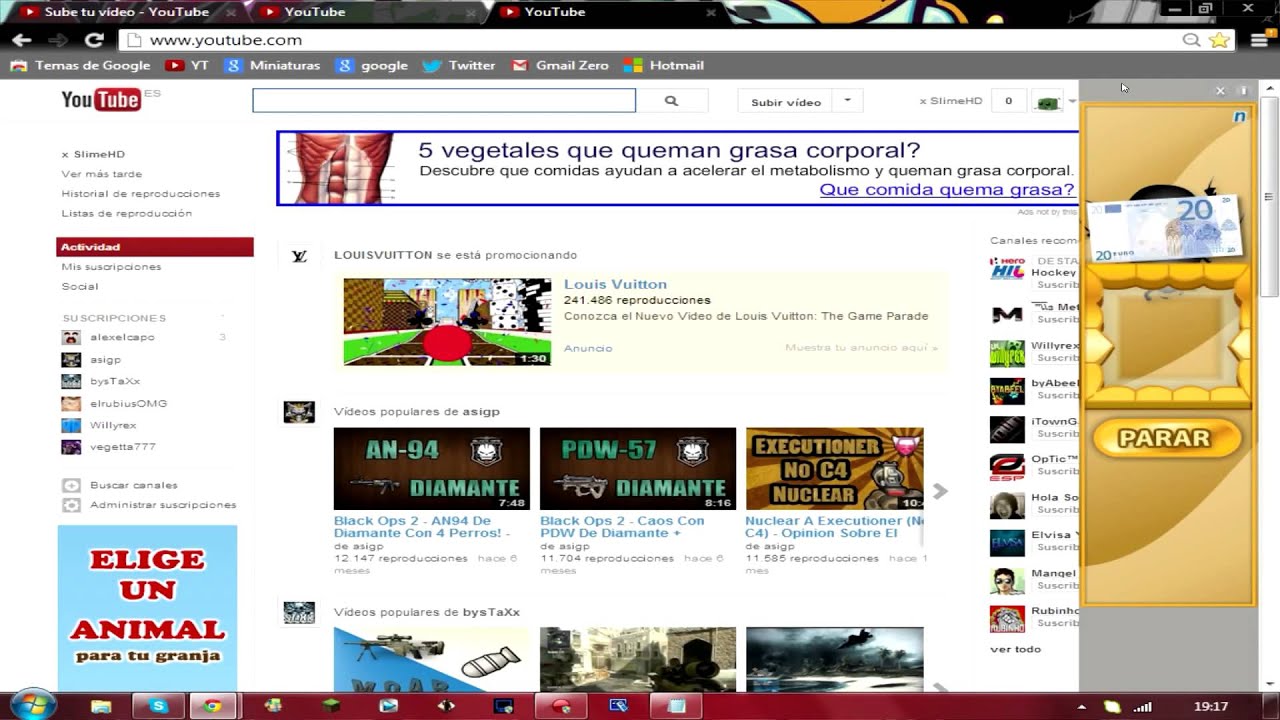Open Listas de reproducción link
The image size is (1280, 720).
pos(127,214)
